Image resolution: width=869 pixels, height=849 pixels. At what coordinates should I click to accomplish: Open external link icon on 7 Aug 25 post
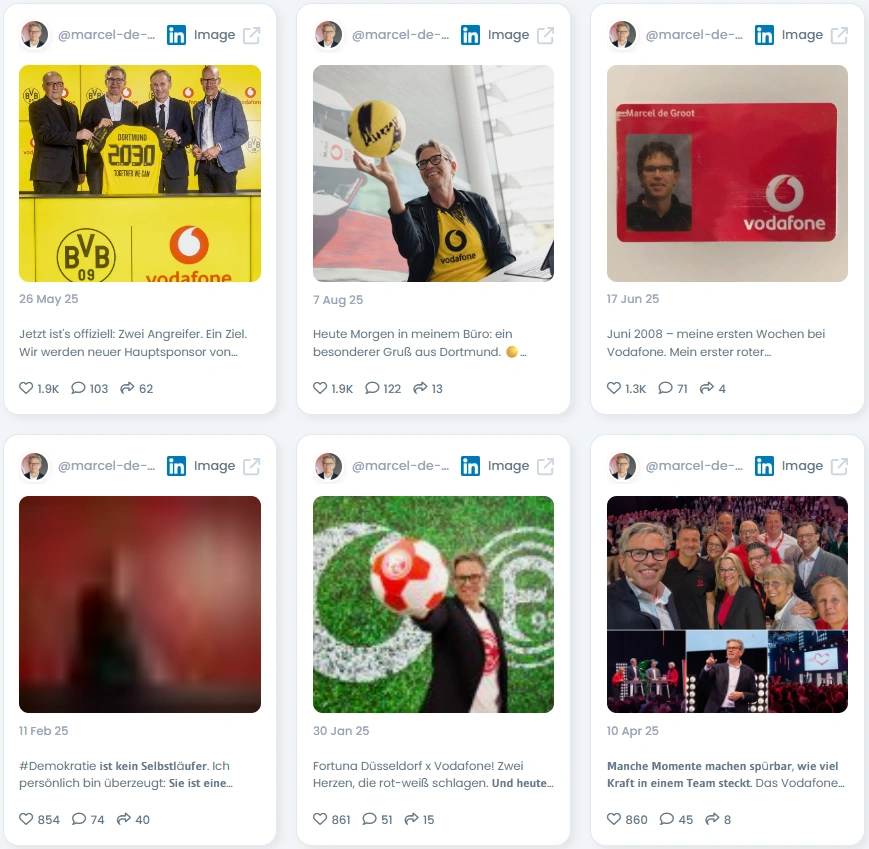click(x=545, y=35)
